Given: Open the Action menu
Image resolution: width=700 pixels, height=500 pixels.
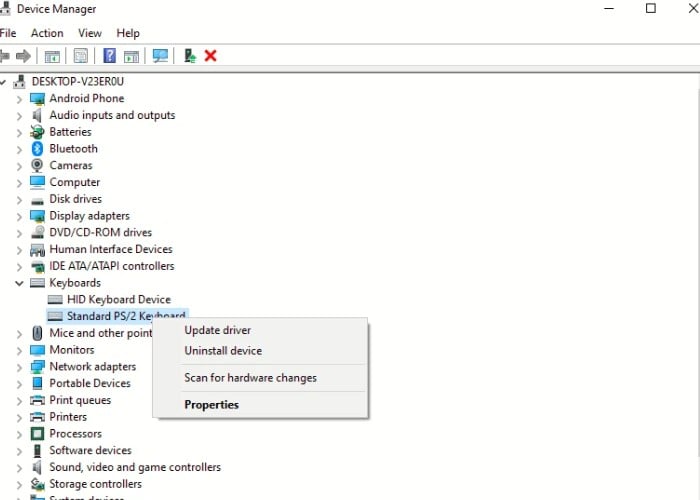Looking at the screenshot, I should (47, 33).
